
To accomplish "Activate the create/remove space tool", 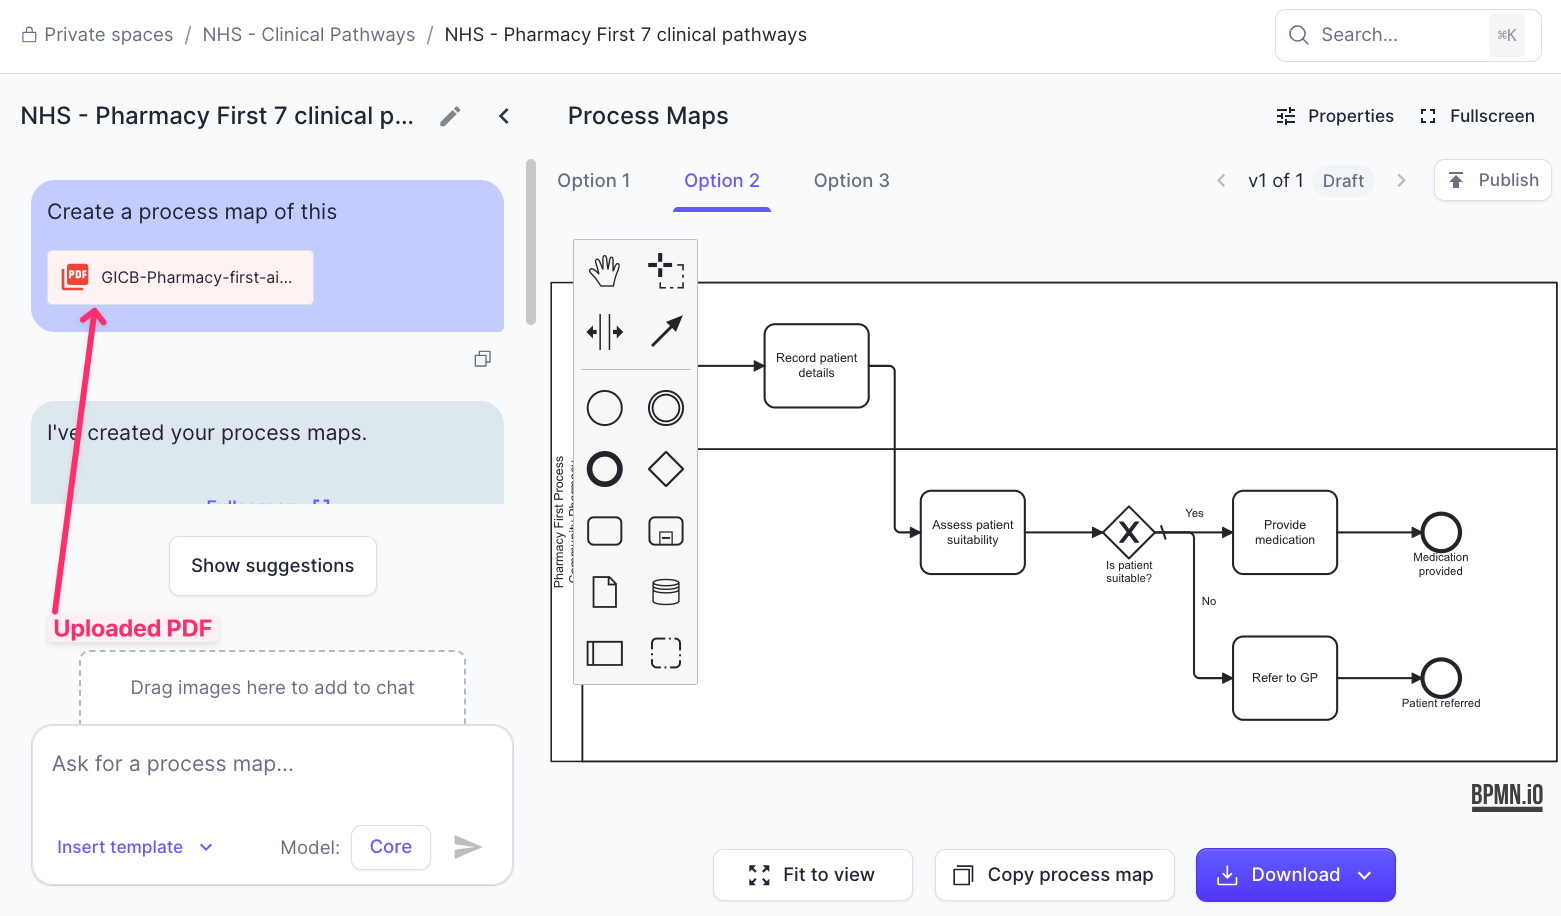I will 604,332.
